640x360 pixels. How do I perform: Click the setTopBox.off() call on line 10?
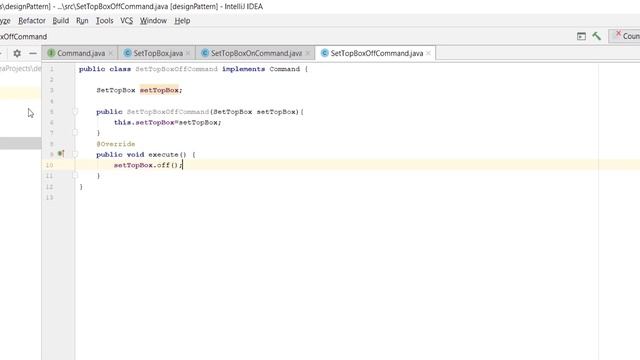click(x=148, y=165)
